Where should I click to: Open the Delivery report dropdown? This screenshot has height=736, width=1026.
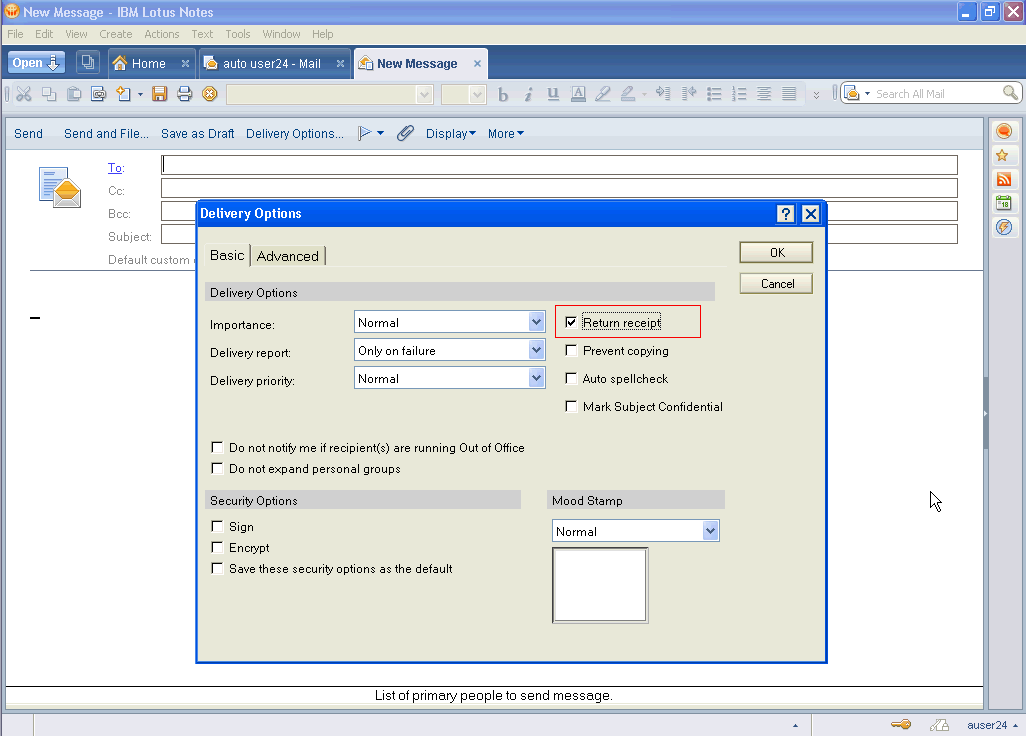(x=536, y=350)
